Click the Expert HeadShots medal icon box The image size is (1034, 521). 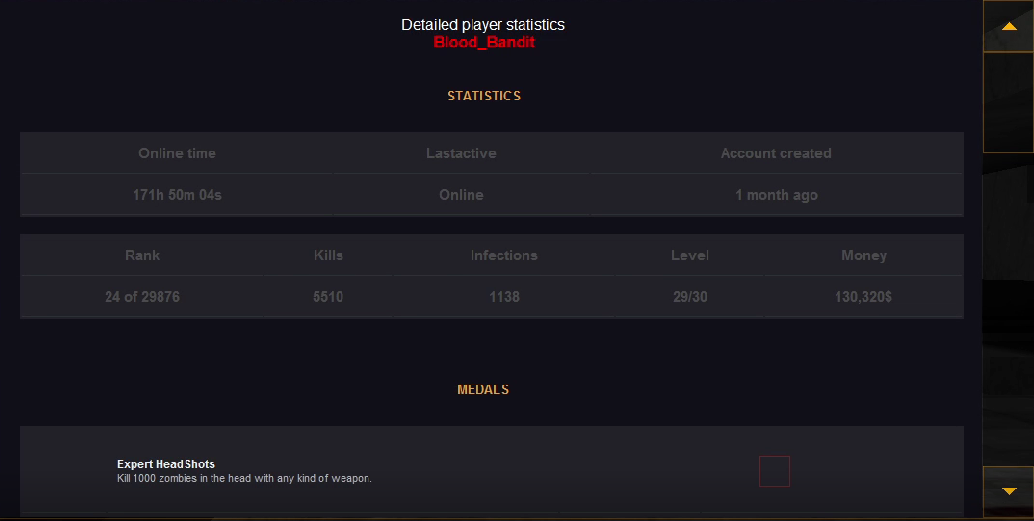(x=774, y=471)
